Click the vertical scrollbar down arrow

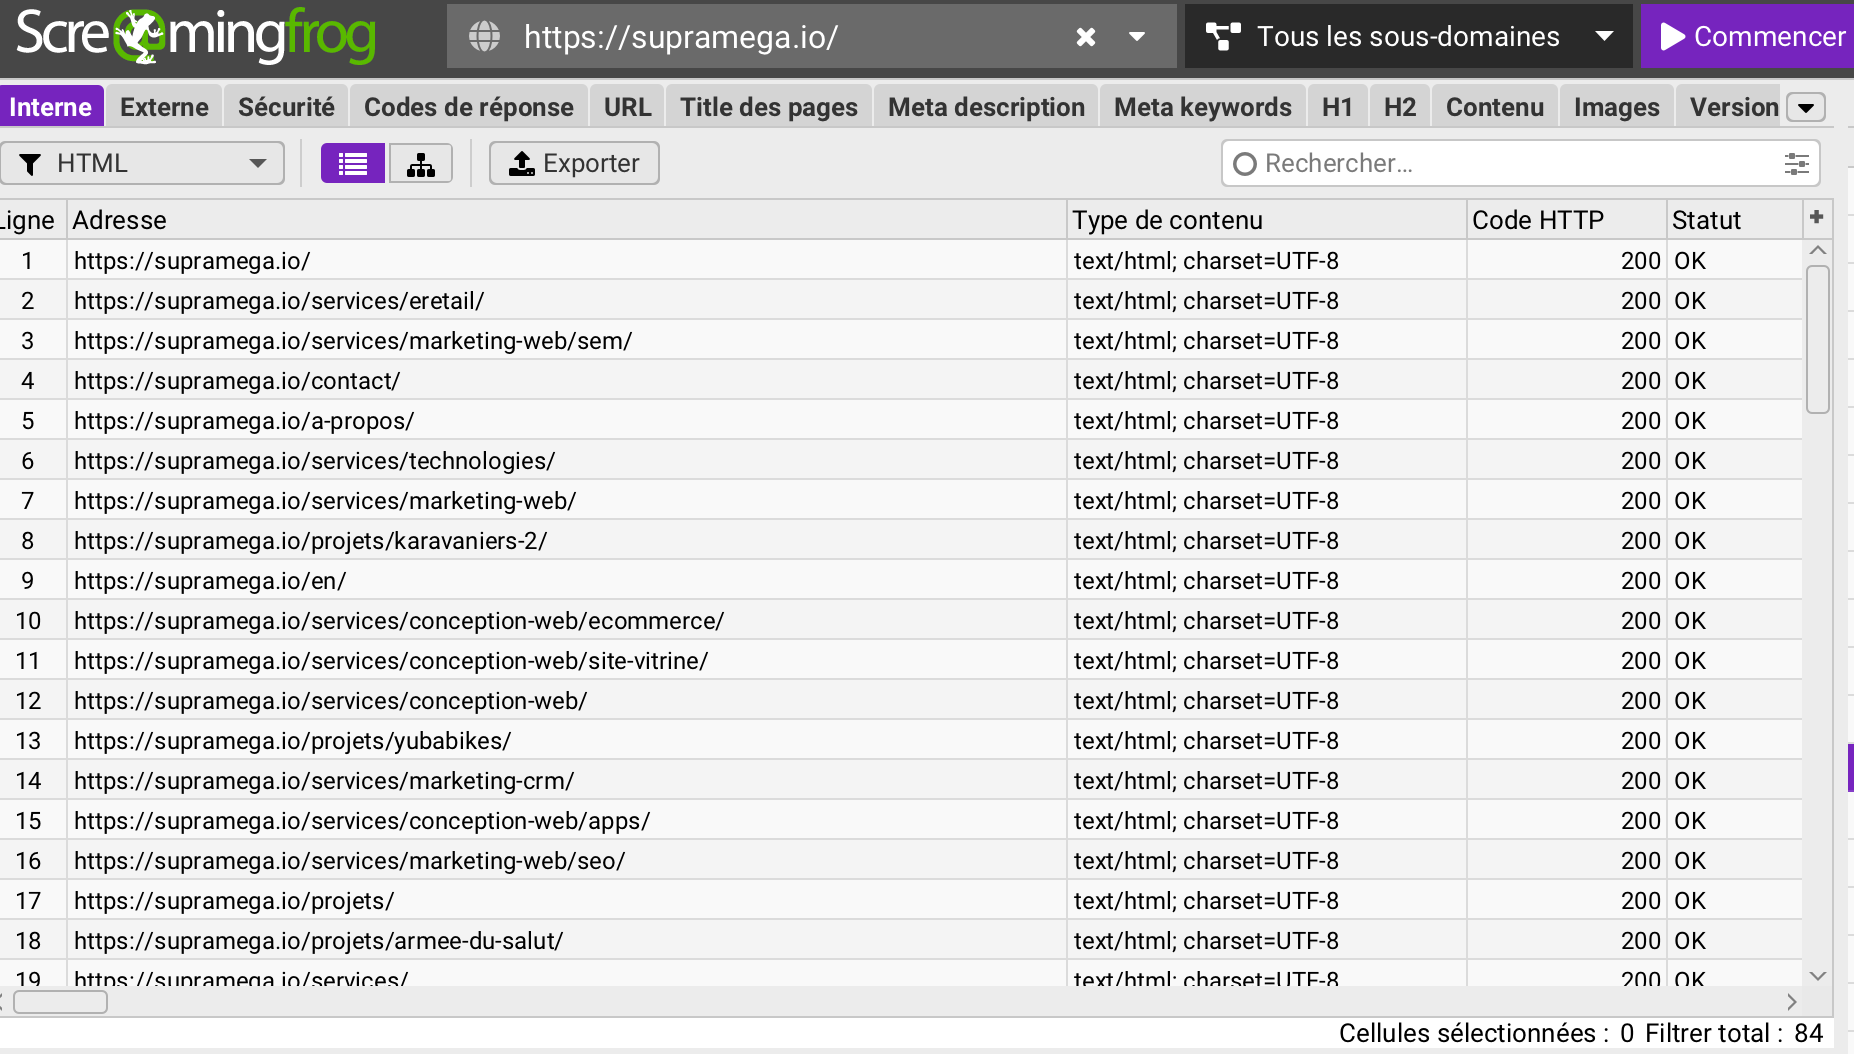coord(1818,975)
